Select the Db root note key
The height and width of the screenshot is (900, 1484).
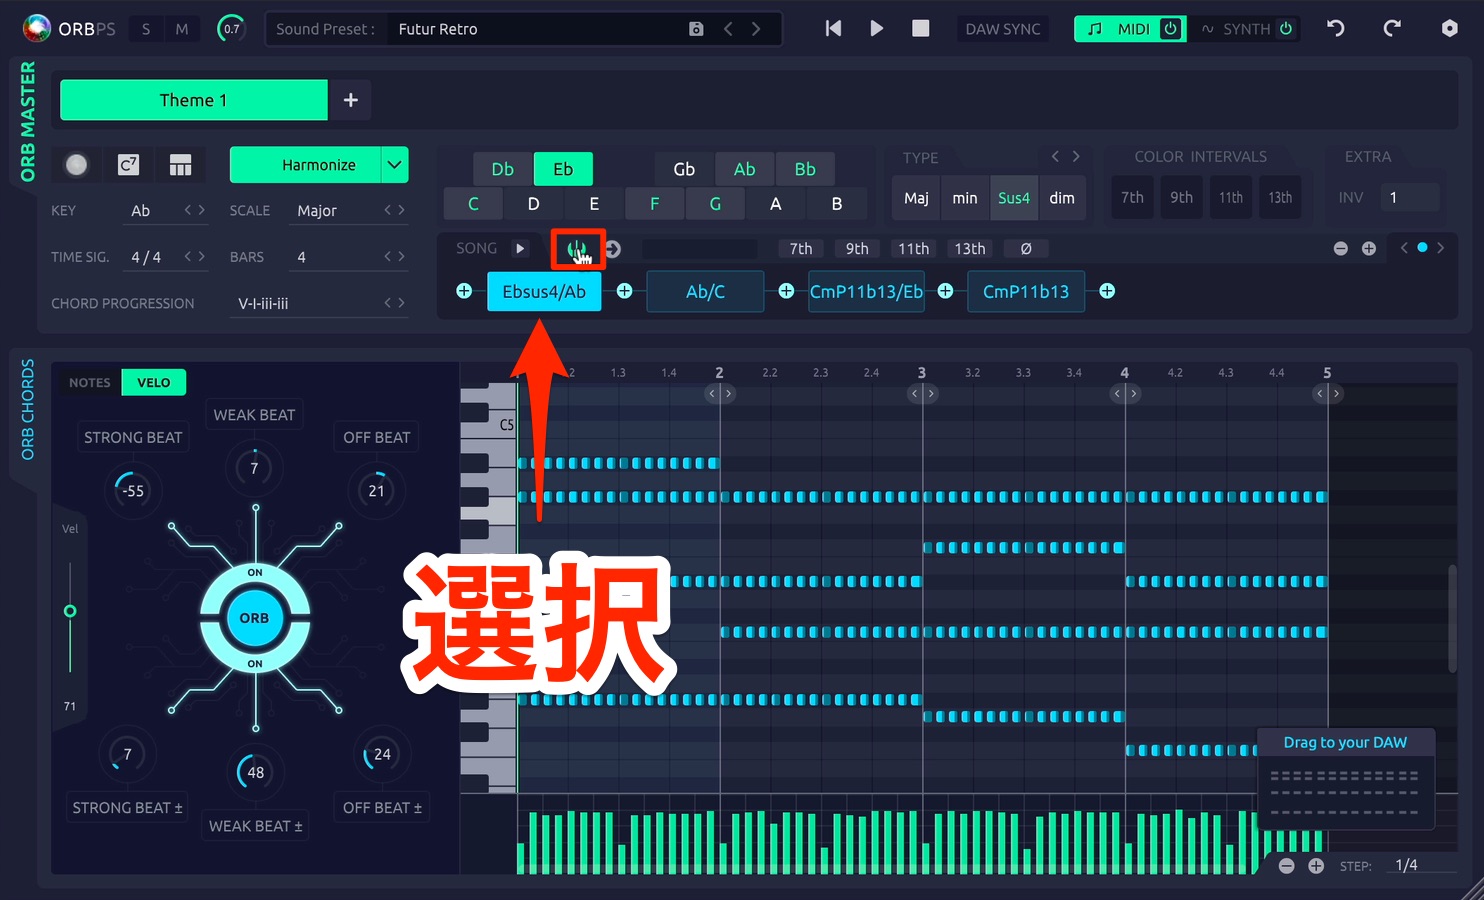[503, 169]
